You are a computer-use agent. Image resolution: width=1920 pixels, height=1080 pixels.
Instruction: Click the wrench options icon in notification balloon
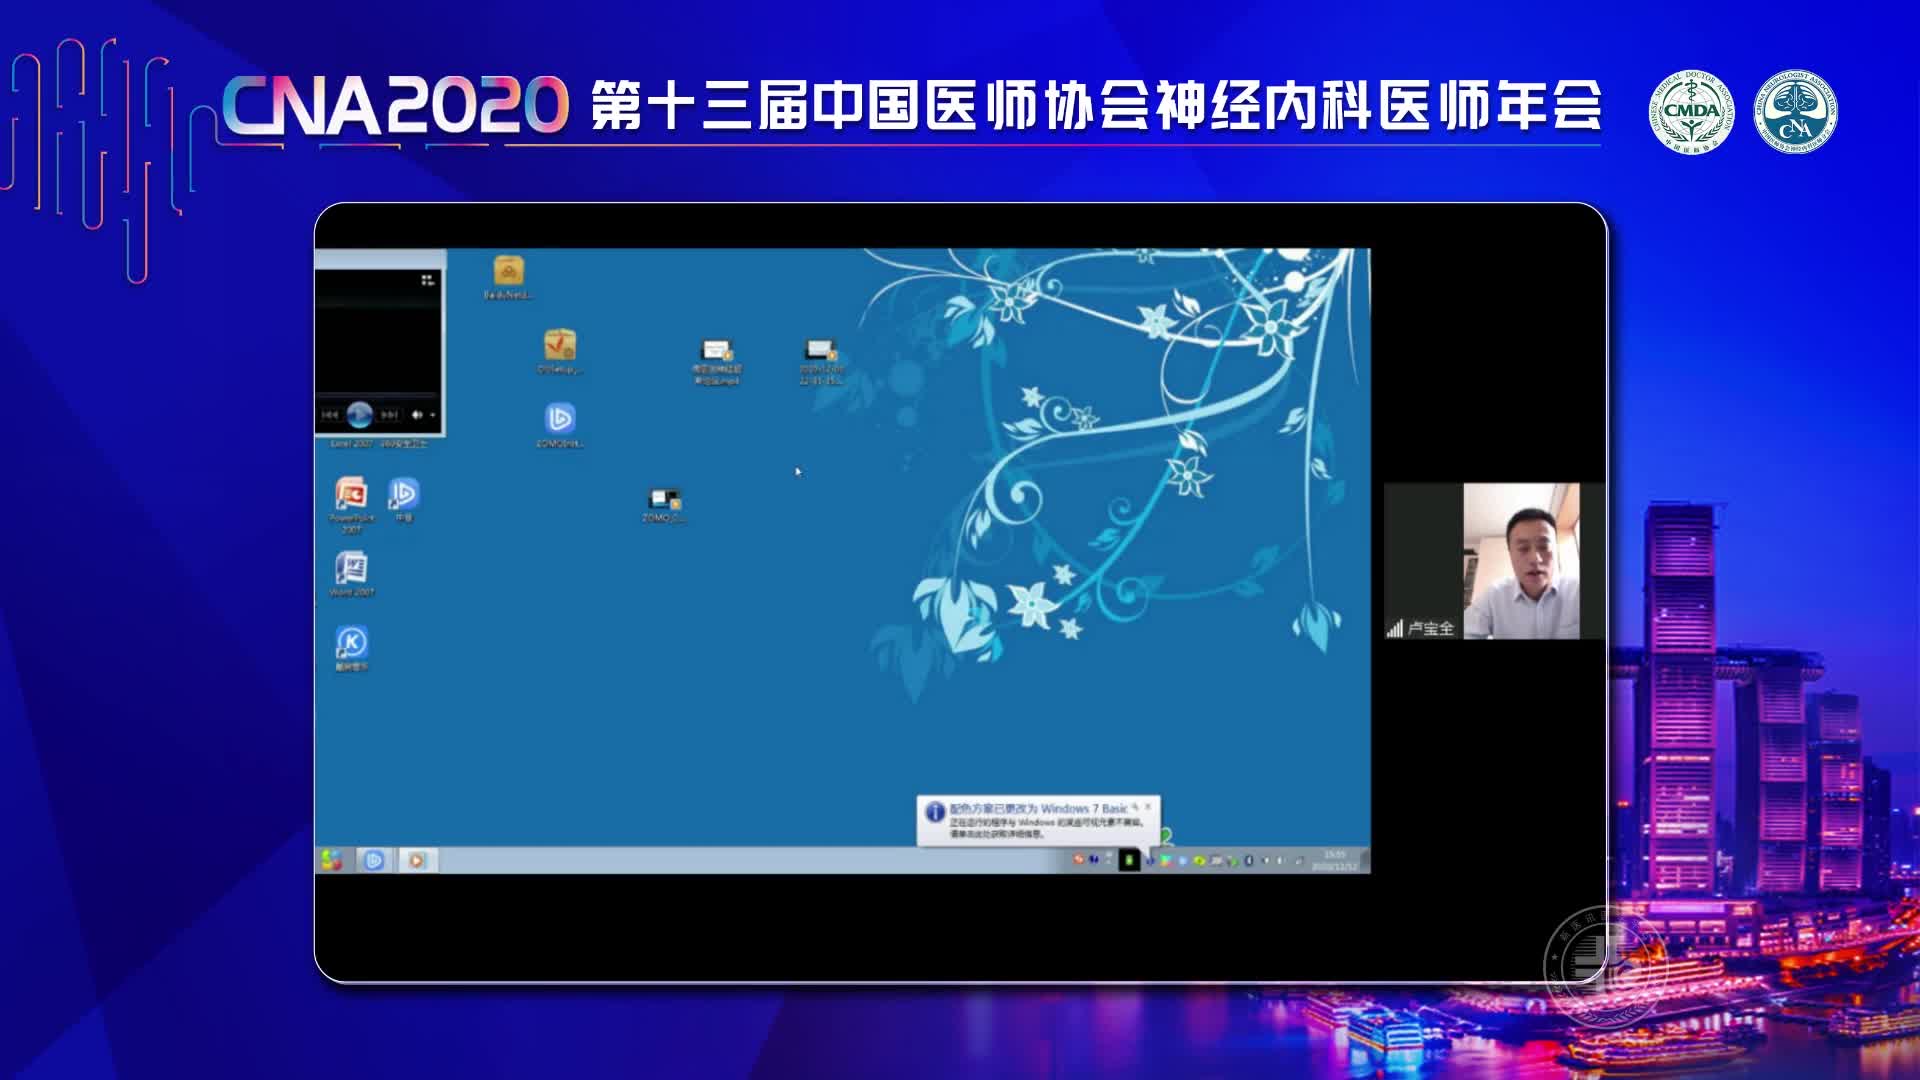pyautogui.click(x=1135, y=806)
